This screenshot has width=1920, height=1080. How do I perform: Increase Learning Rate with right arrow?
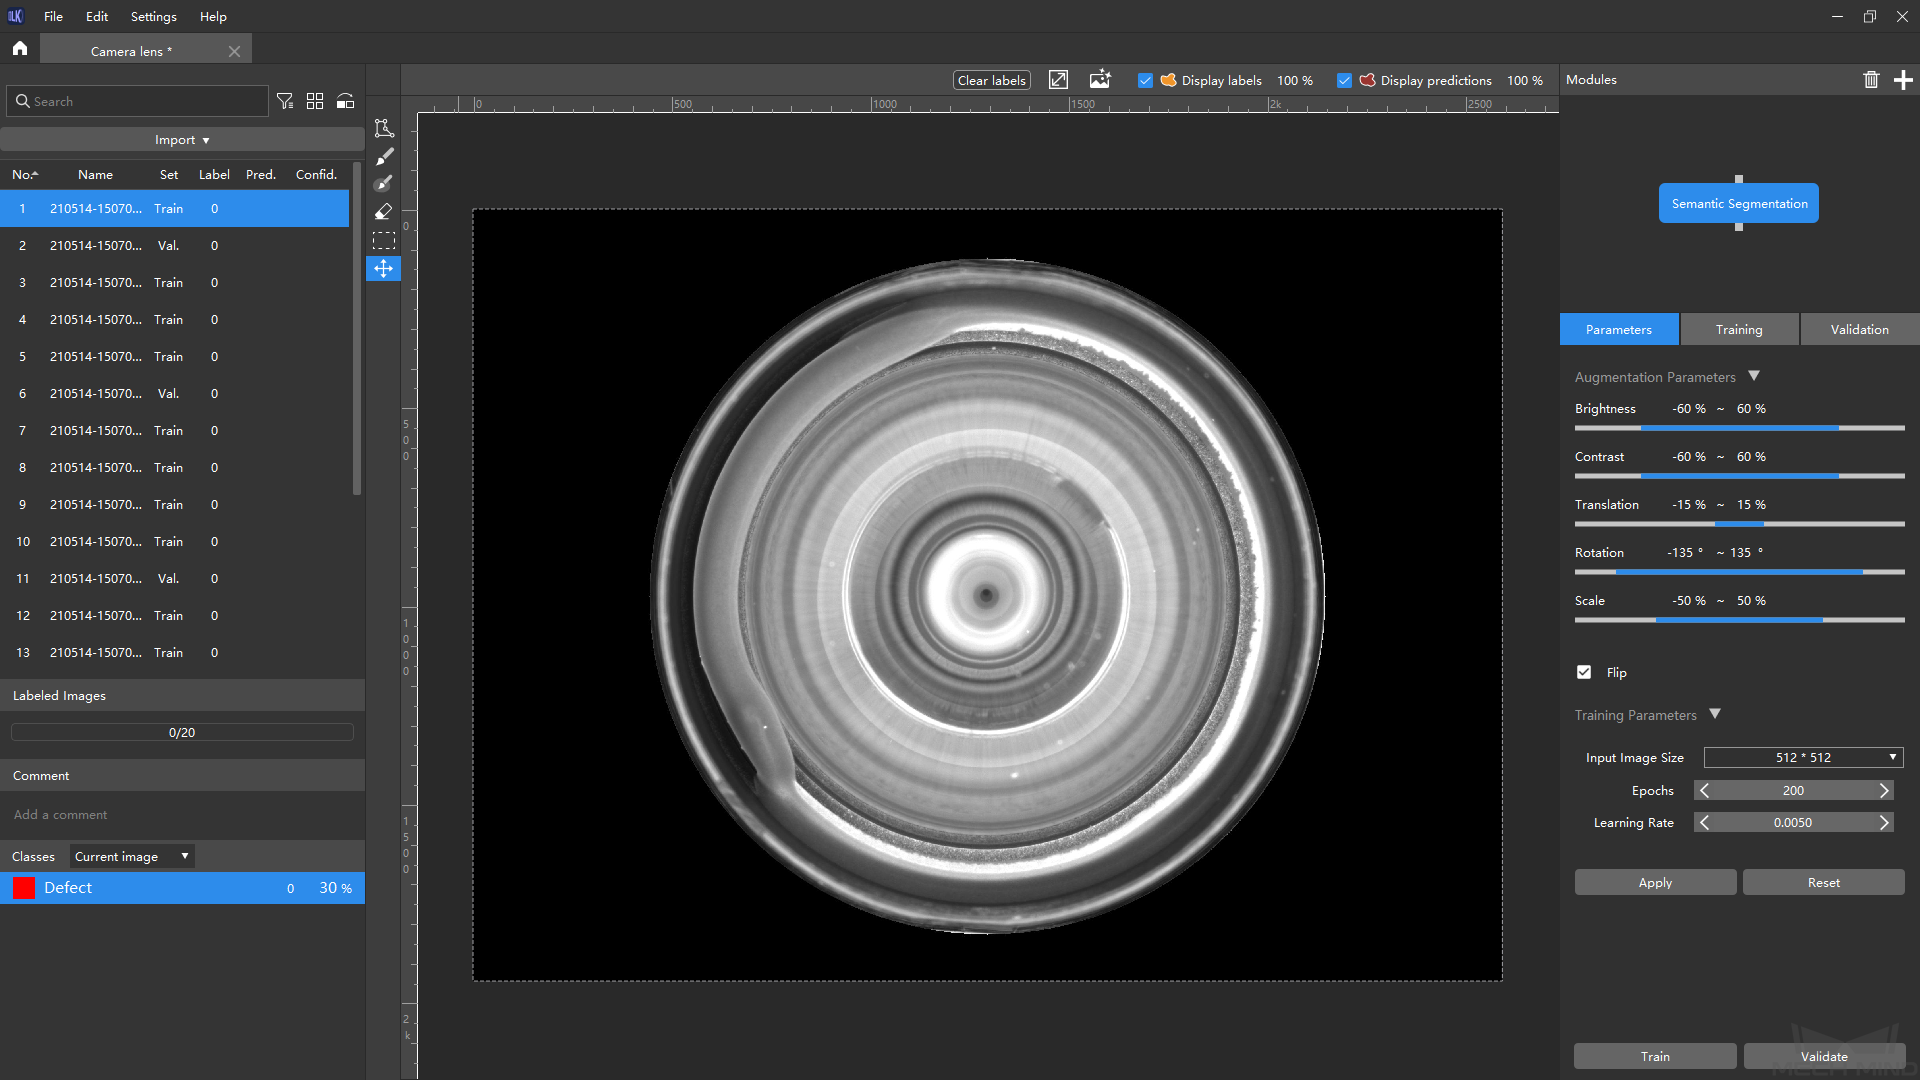[x=1884, y=822]
